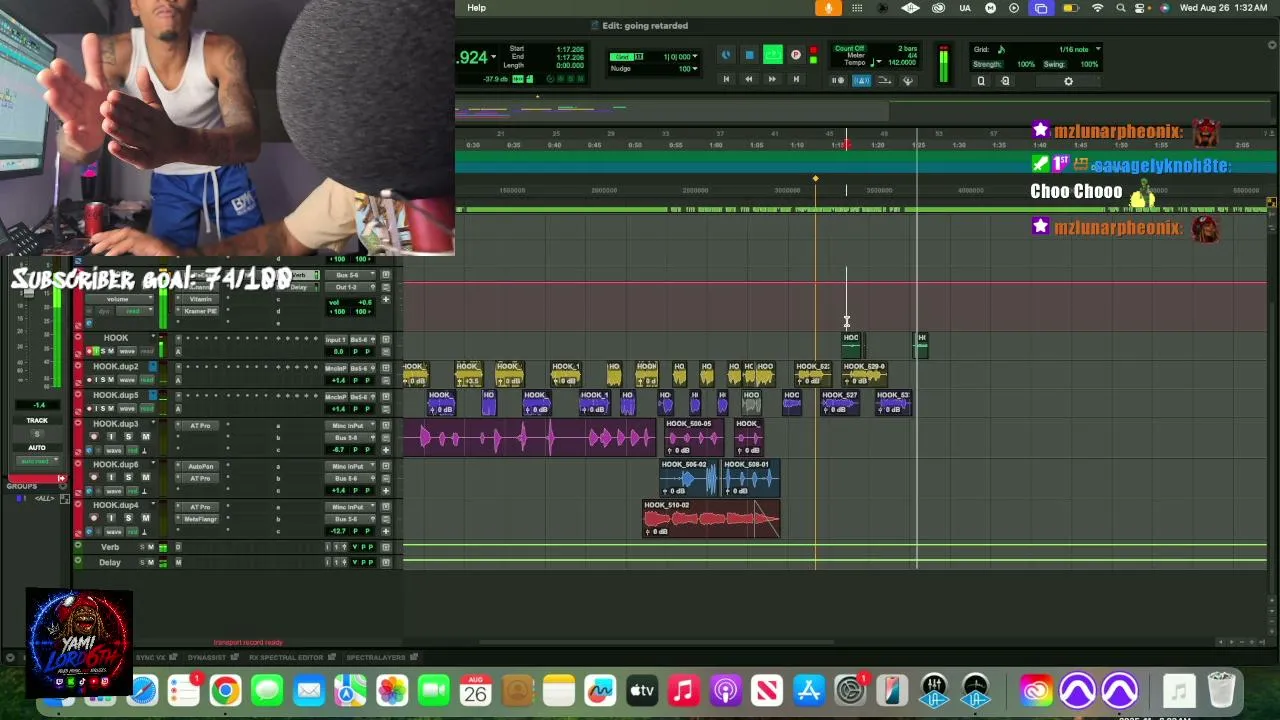Select the blue HOOK_506-02 audio clip
The width and height of the screenshot is (1280, 720).
click(x=689, y=478)
